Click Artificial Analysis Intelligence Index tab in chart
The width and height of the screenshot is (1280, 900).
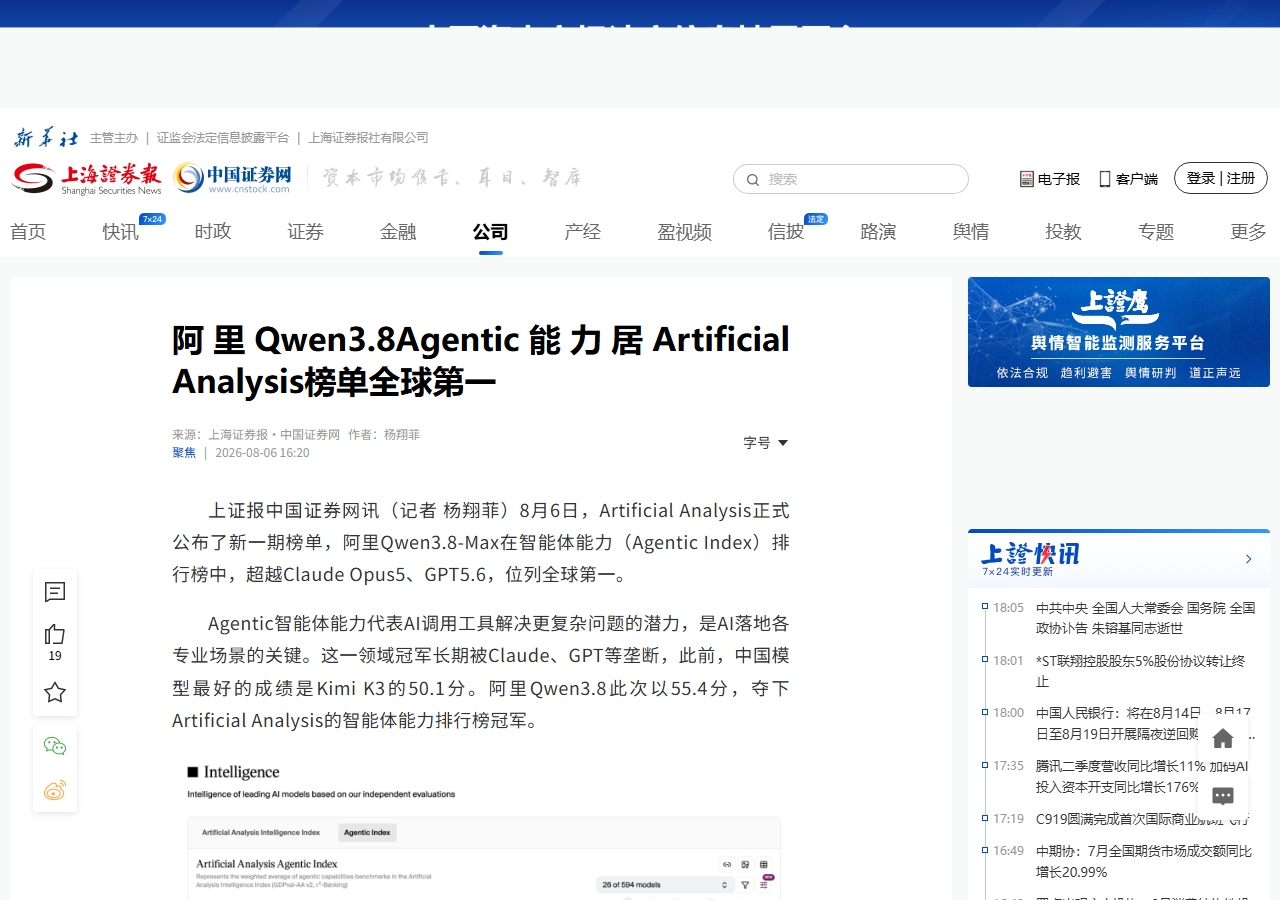click(261, 832)
